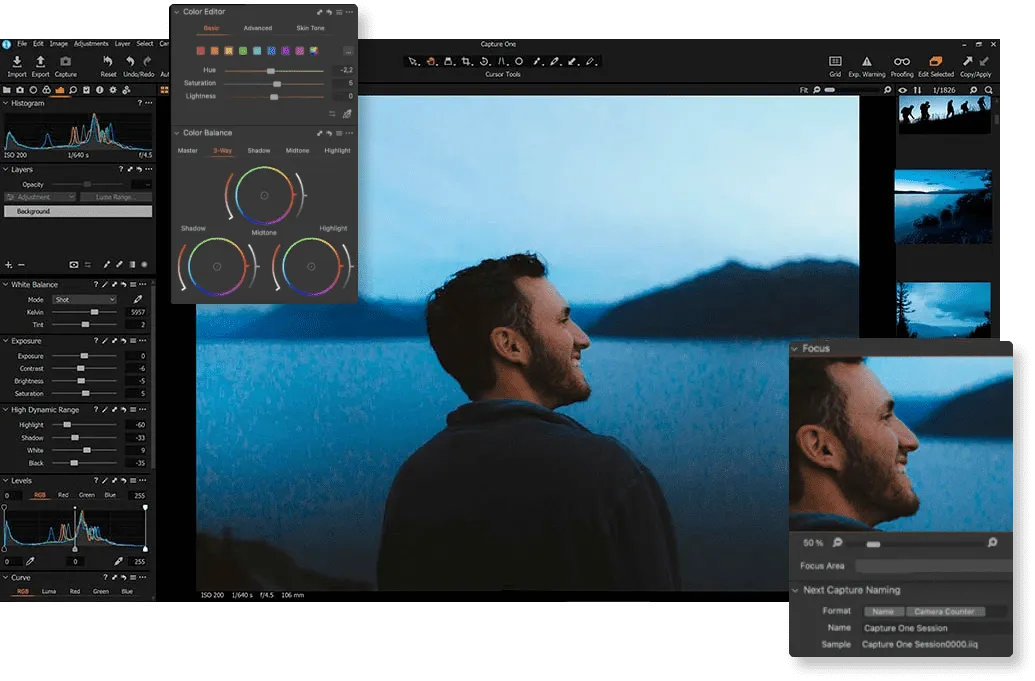Toggle Edit Selected variants mode
1035x681 pixels.
pos(936,64)
